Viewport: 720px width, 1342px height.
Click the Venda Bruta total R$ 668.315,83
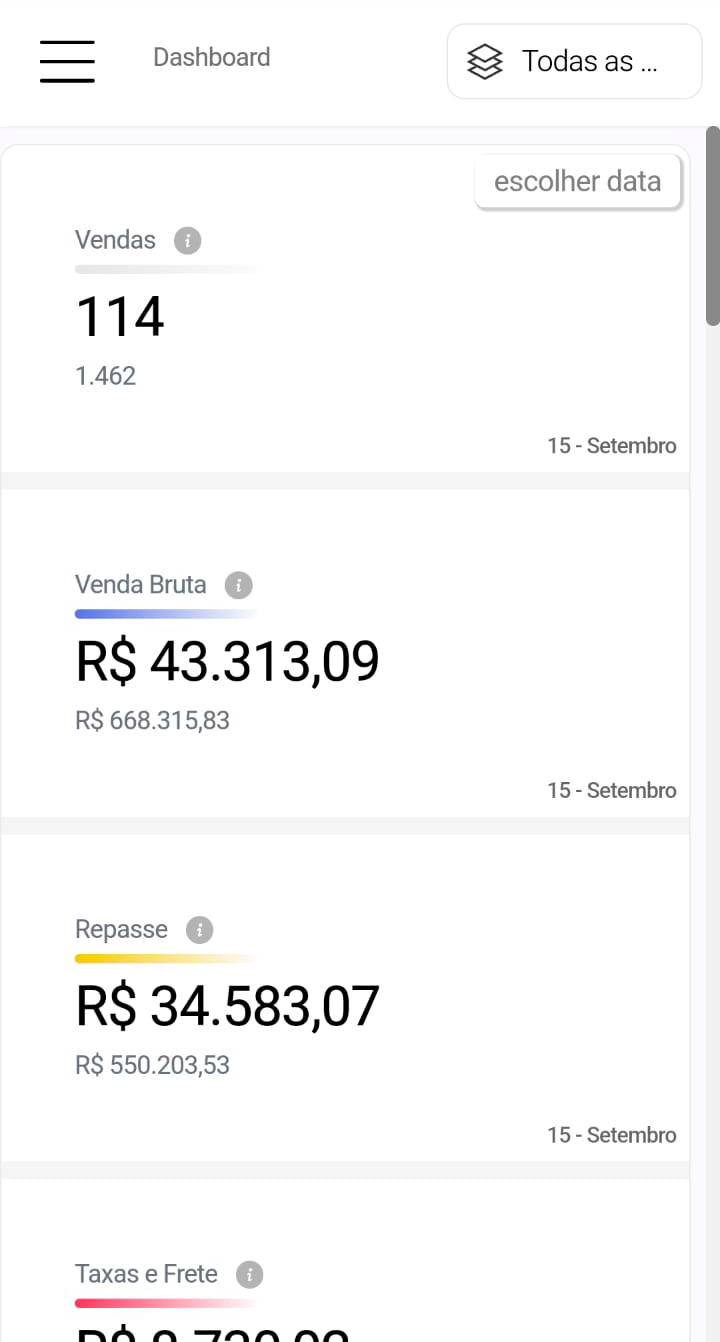(x=152, y=720)
